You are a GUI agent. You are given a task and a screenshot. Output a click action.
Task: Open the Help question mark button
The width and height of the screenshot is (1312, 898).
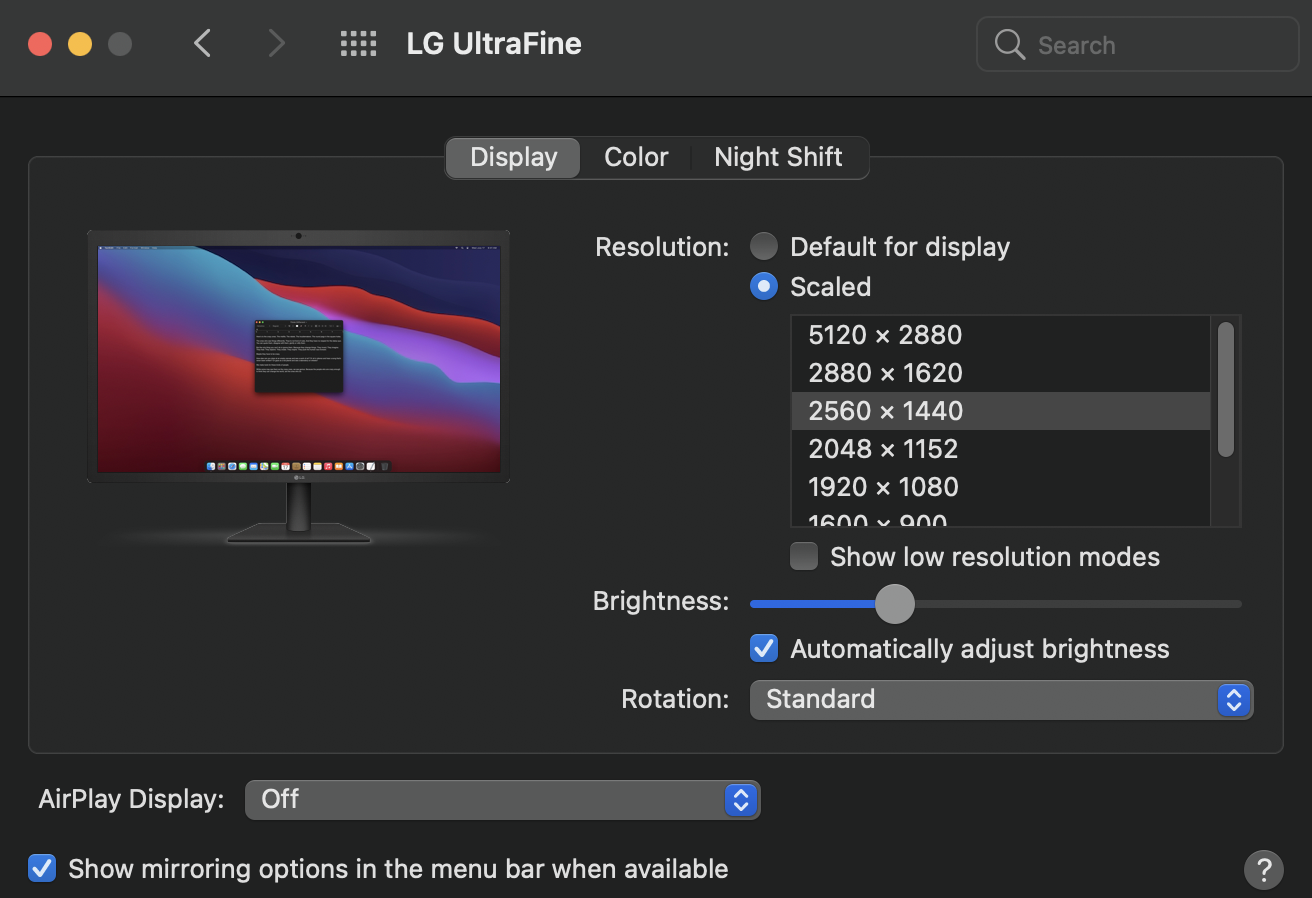click(1263, 868)
